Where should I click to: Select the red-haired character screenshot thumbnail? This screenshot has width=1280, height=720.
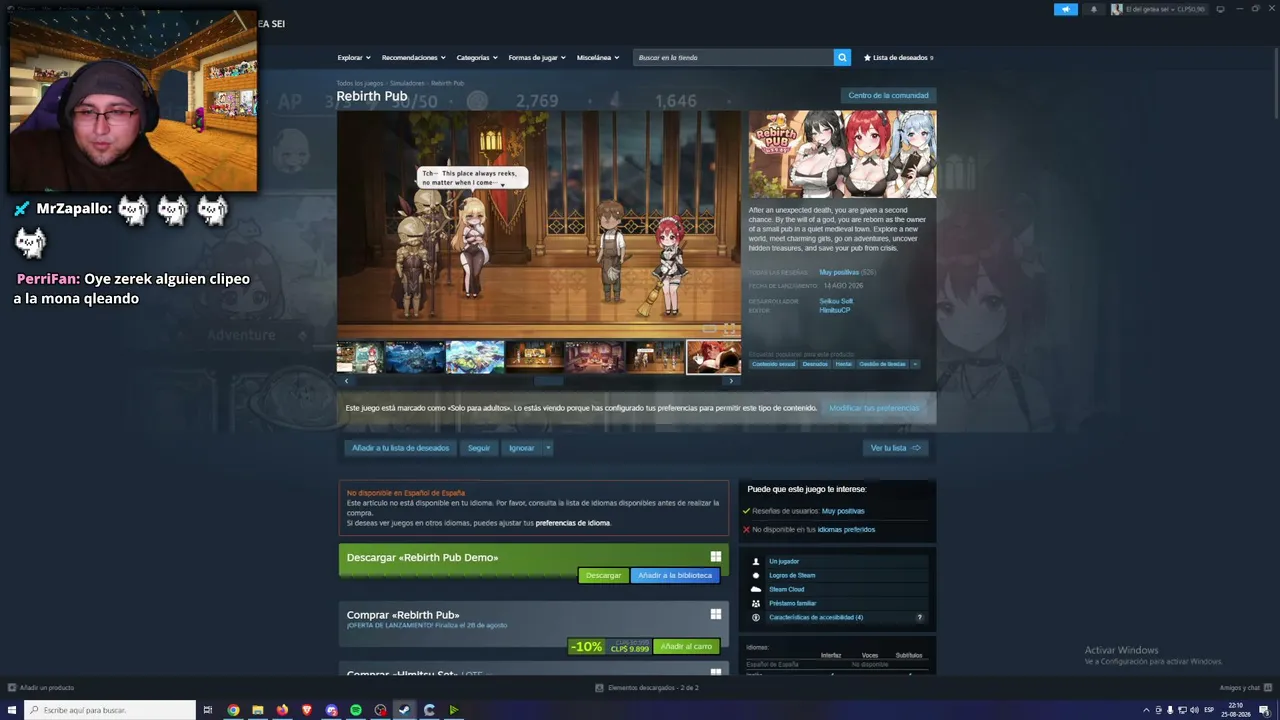coord(714,357)
